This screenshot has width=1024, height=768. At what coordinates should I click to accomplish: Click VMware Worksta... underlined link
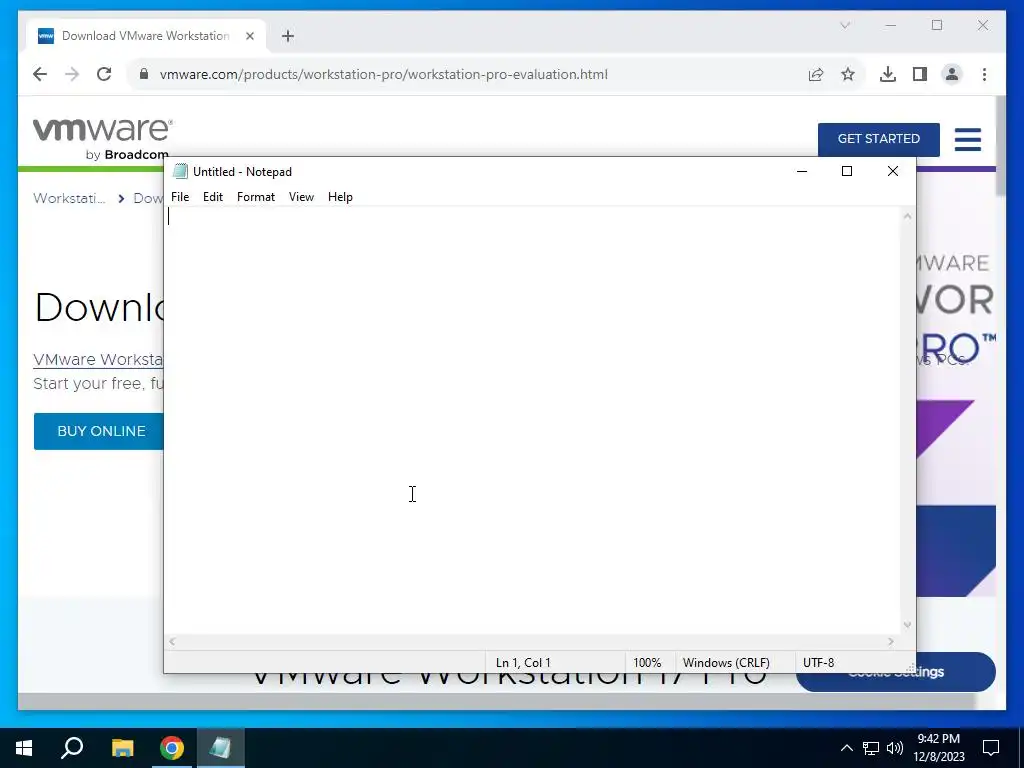(x=98, y=360)
